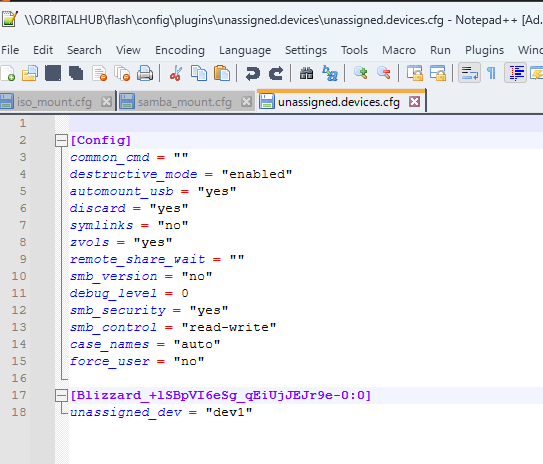This screenshot has height=464, width=543.
Task: Open the Run menu
Action: click(440, 50)
